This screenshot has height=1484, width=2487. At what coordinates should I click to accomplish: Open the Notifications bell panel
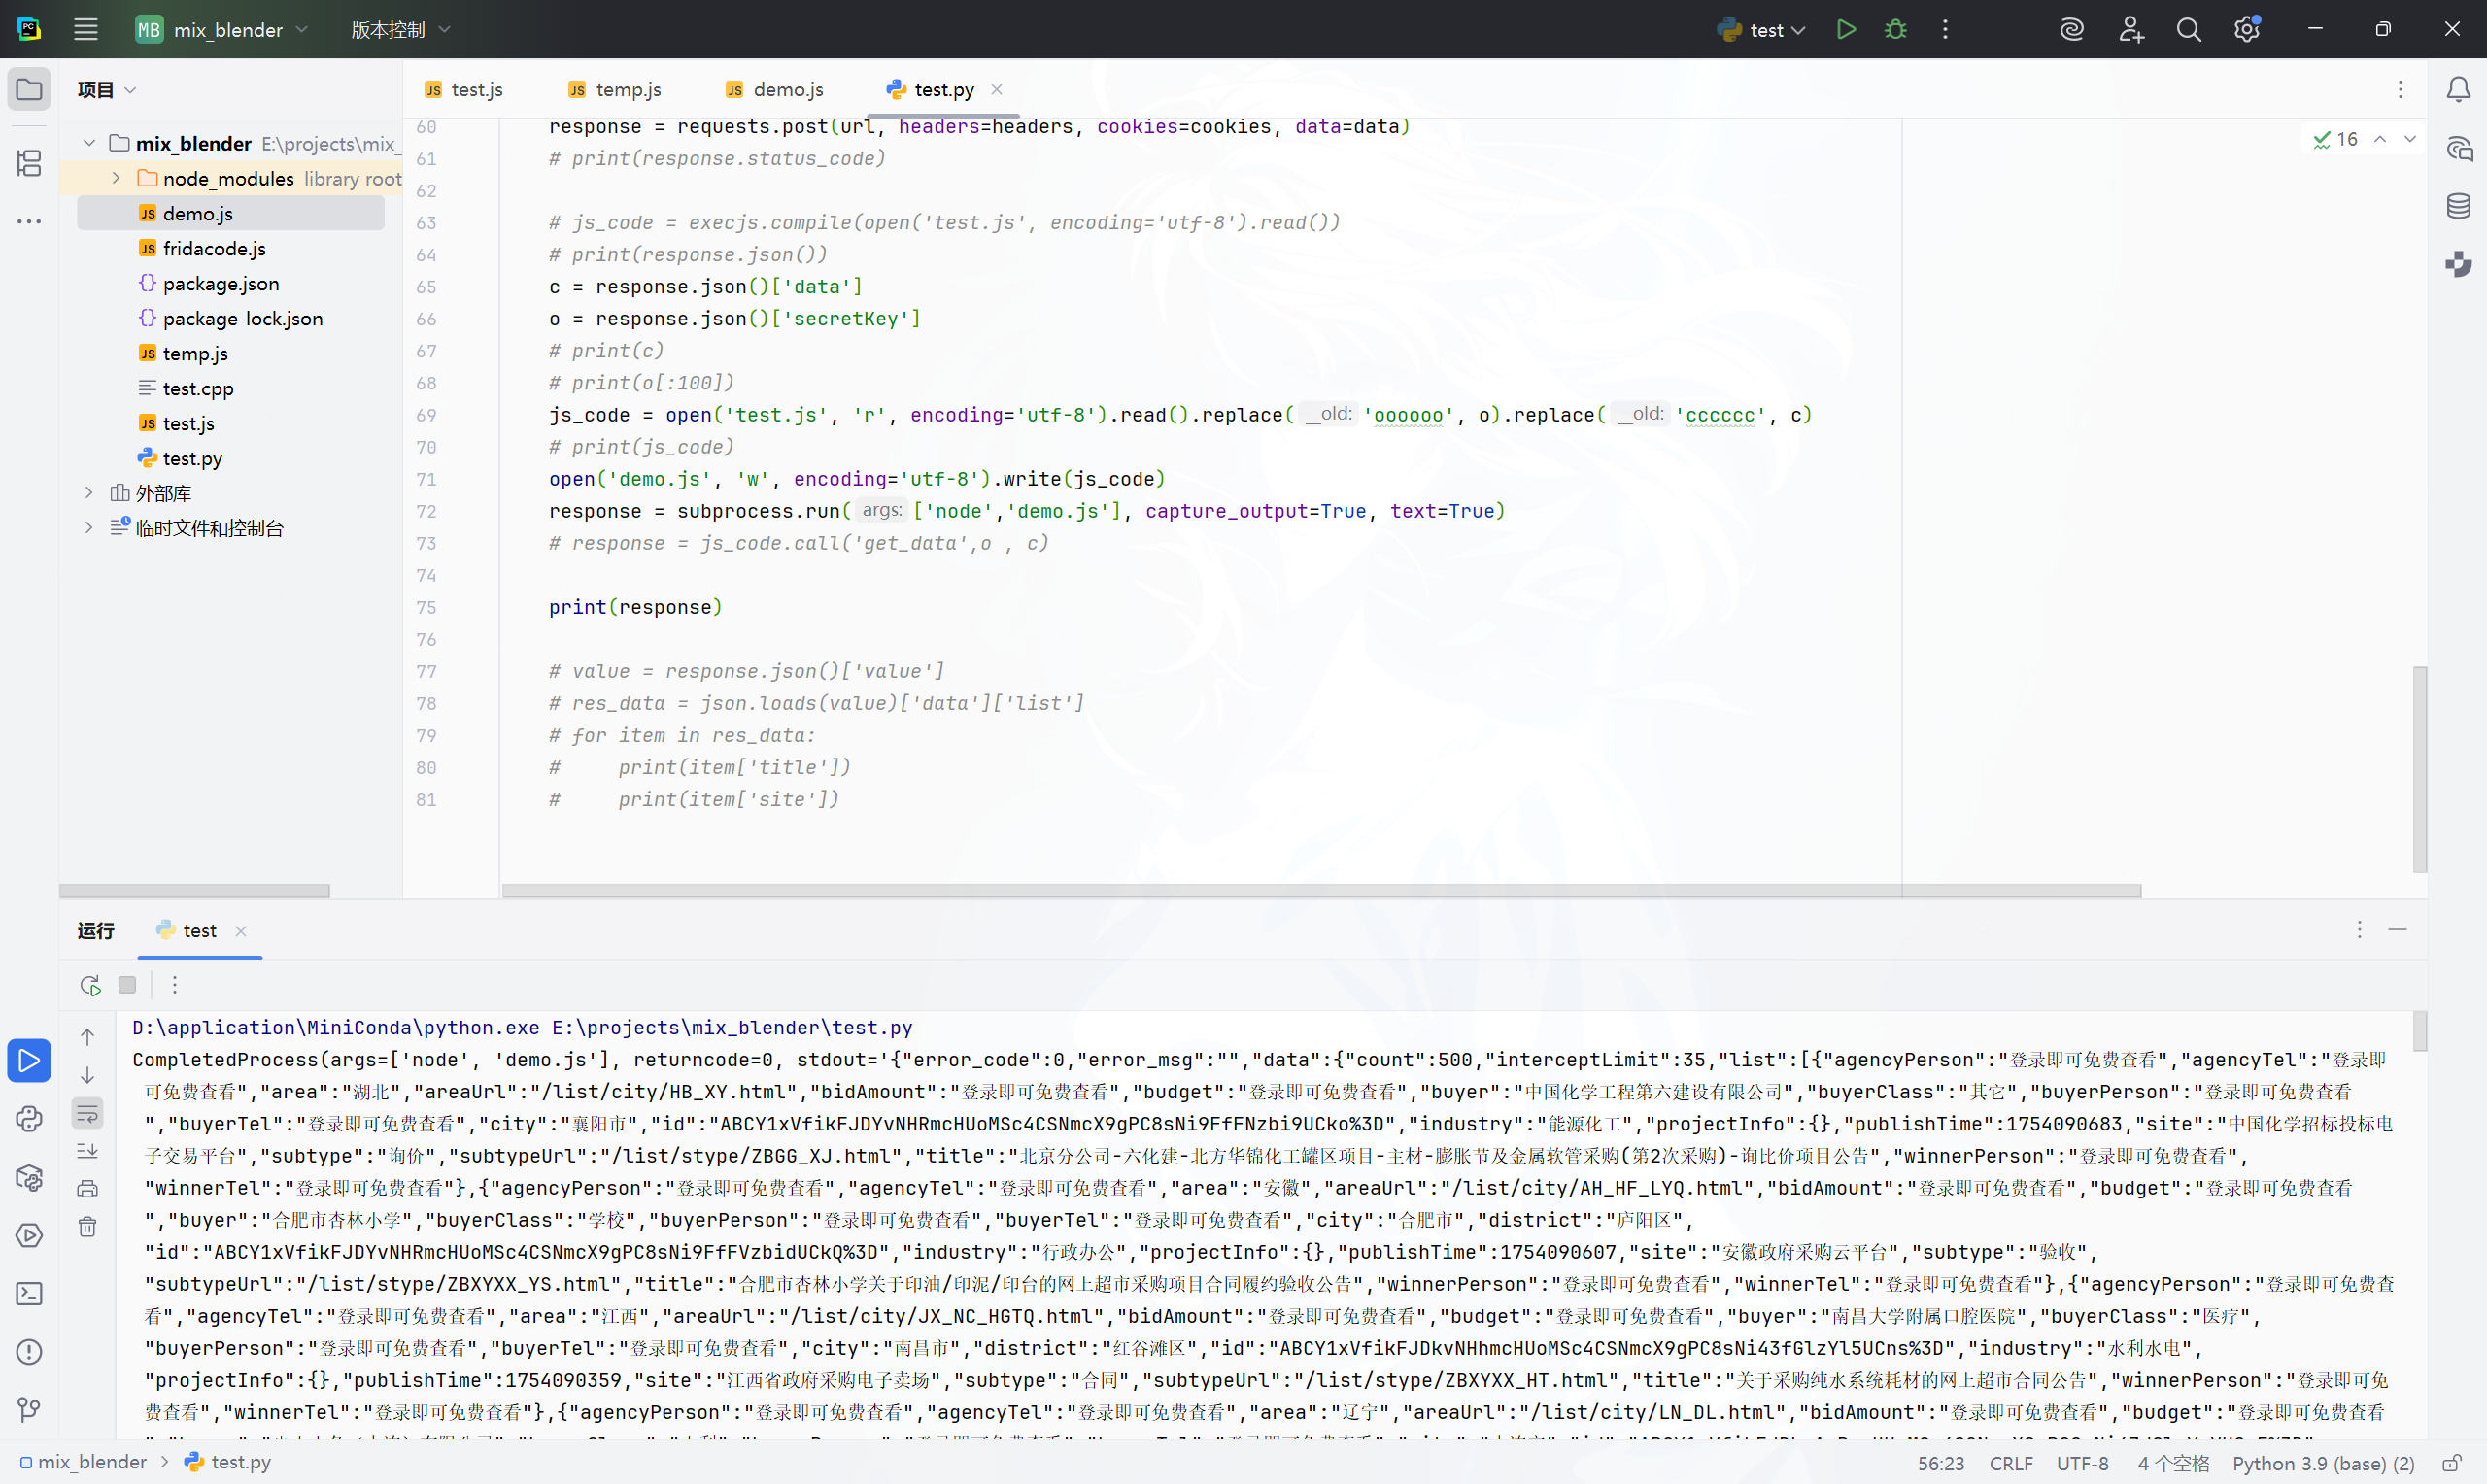2458,90
